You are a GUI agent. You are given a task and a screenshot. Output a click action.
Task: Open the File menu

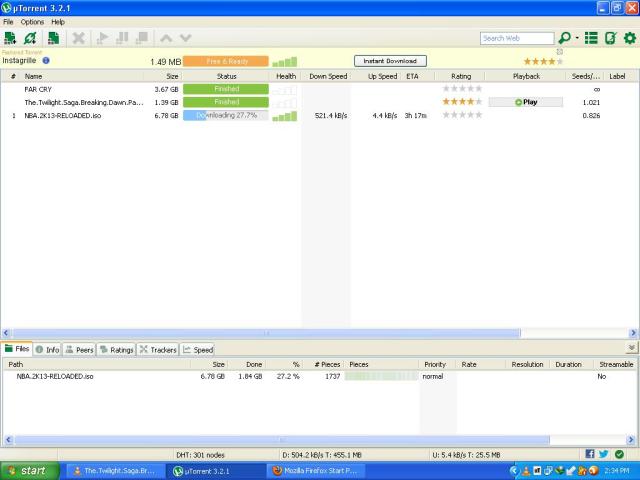[8, 22]
